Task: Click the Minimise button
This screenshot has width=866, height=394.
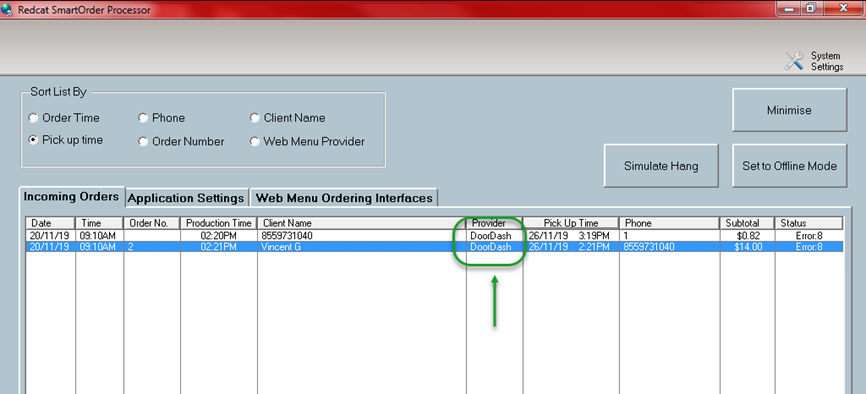Action: (789, 110)
